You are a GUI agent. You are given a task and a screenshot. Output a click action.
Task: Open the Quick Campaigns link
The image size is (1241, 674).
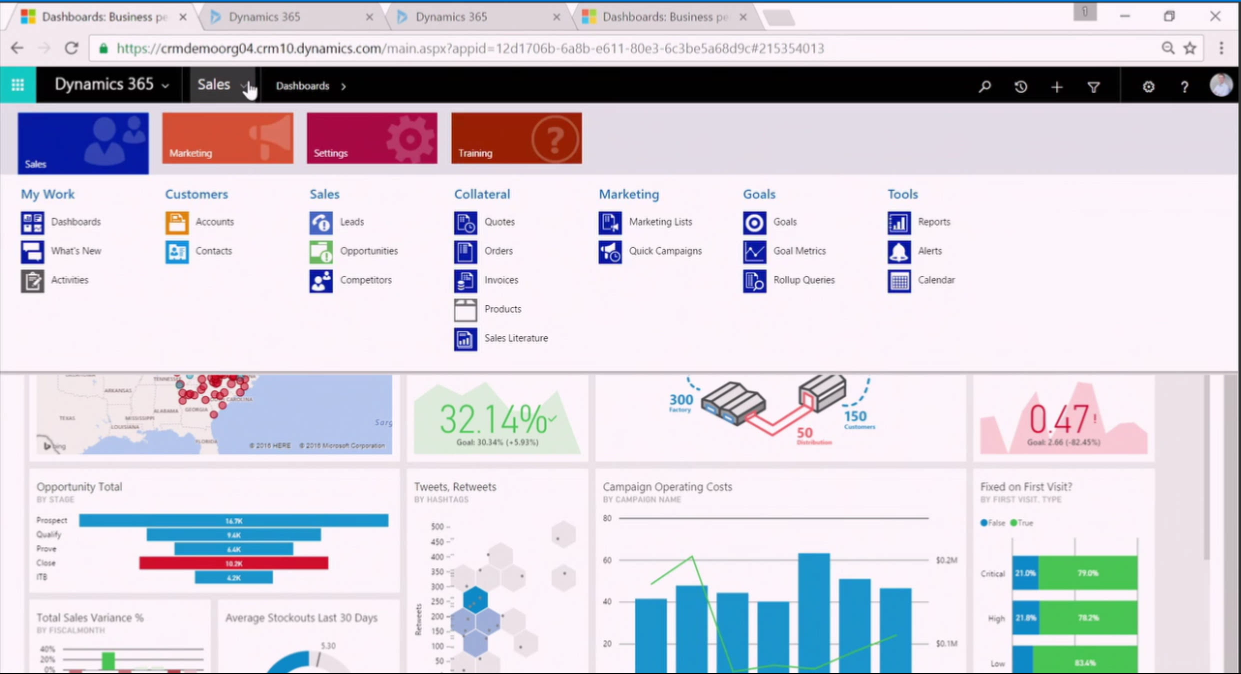(665, 251)
